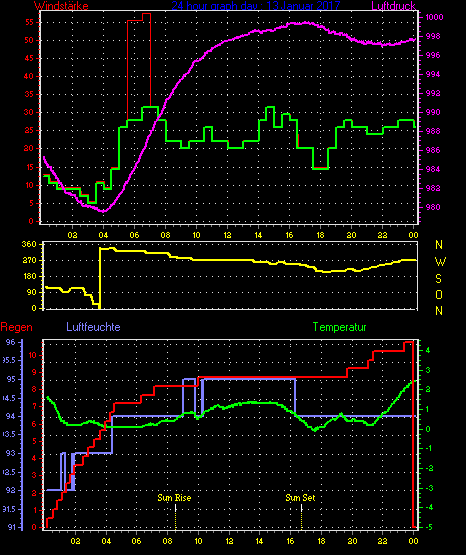Viewport: 466px width, 555px height.
Task: Click the yellow wind direction jump near 04
Action: (100, 278)
